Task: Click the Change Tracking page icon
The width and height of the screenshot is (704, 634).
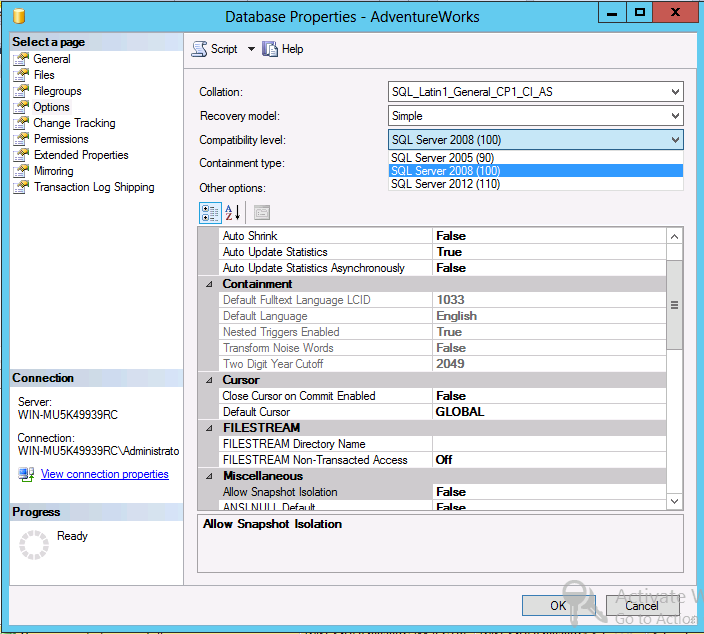Action: [21, 123]
